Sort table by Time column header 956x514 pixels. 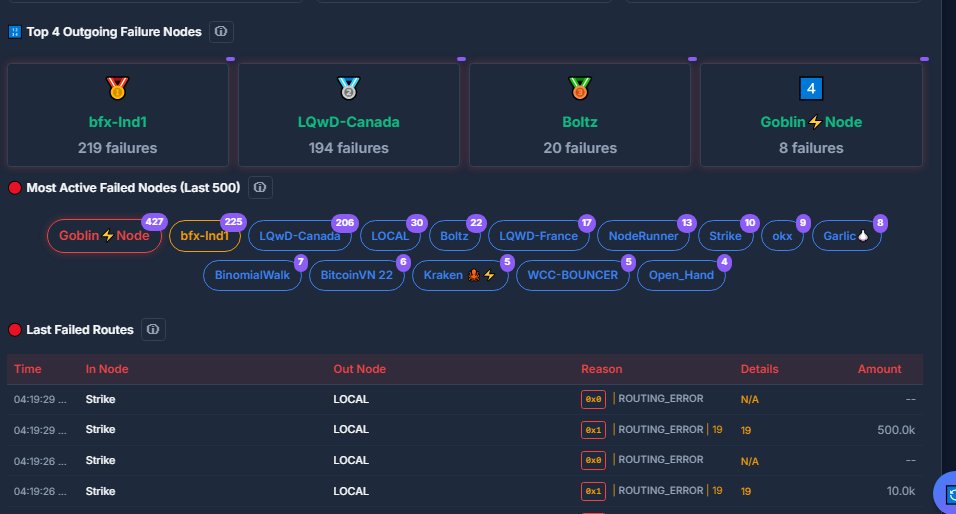(27, 369)
